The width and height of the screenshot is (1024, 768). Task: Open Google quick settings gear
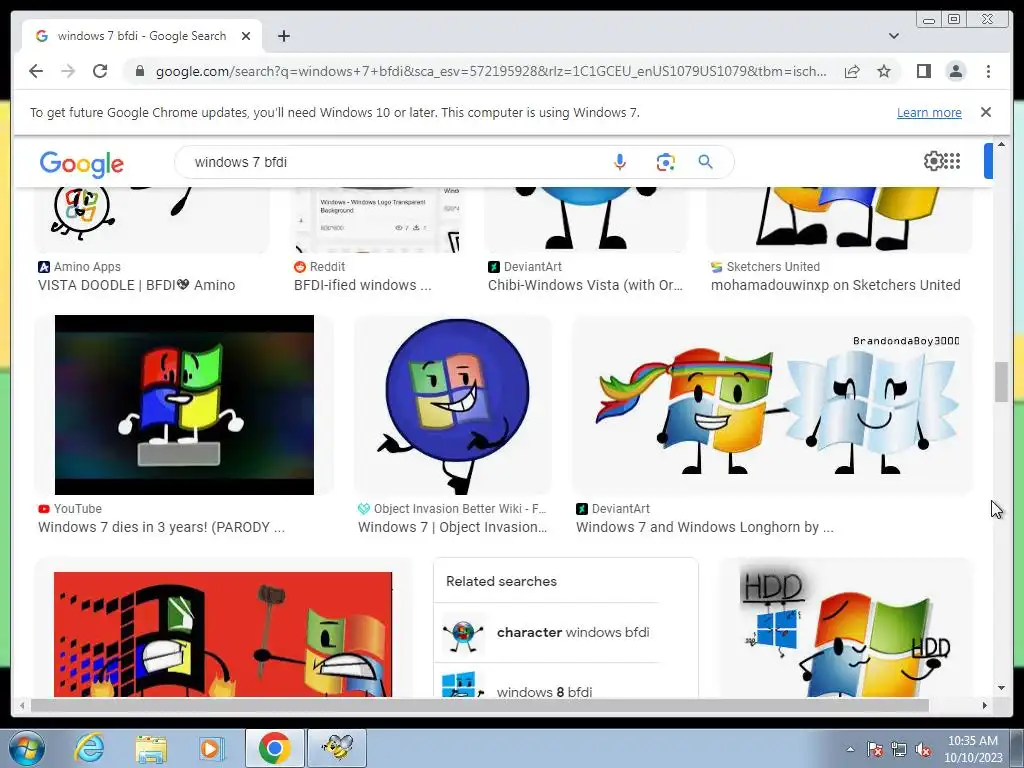(x=934, y=161)
